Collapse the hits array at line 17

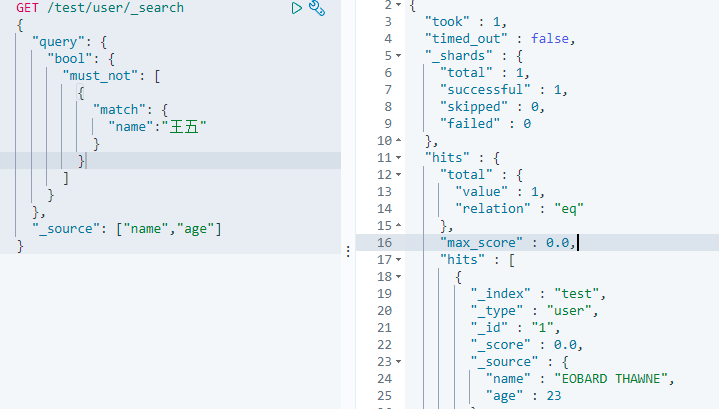point(400,259)
